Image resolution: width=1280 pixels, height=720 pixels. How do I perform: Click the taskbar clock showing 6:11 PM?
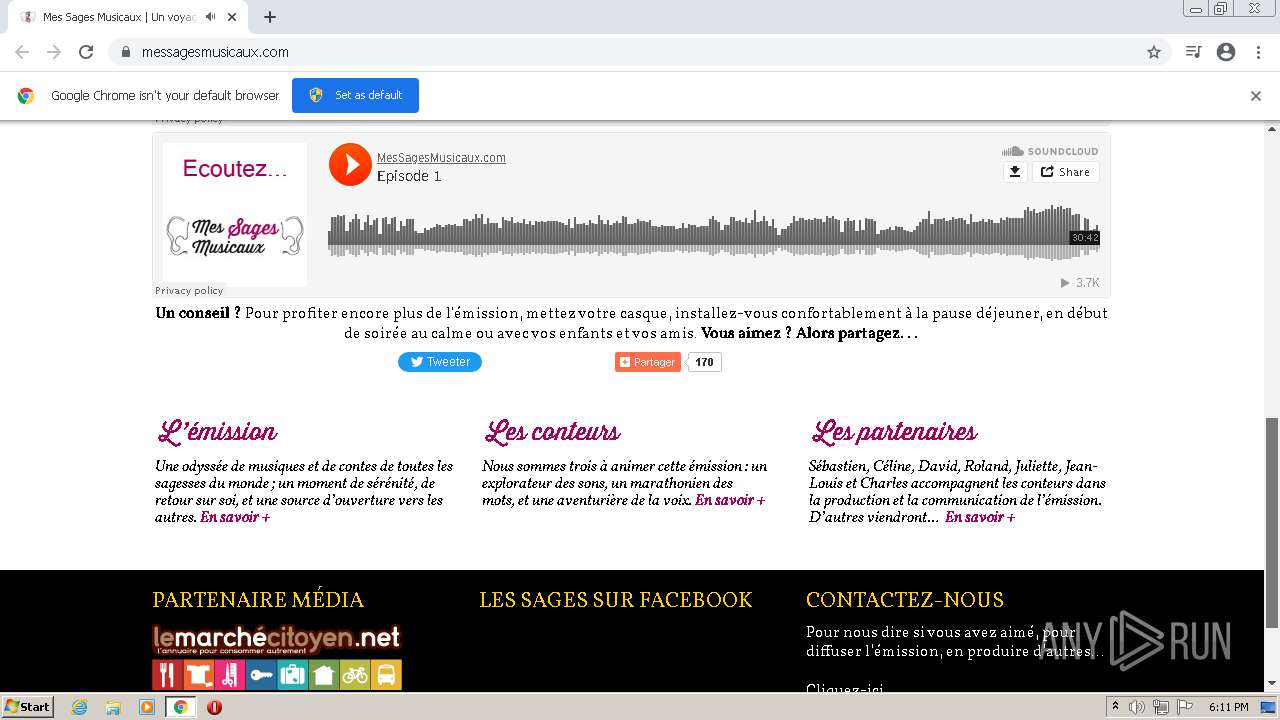tap(1228, 707)
